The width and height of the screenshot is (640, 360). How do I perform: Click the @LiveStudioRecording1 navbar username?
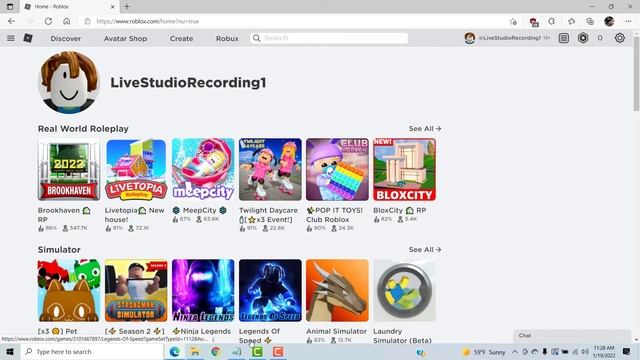(510, 38)
